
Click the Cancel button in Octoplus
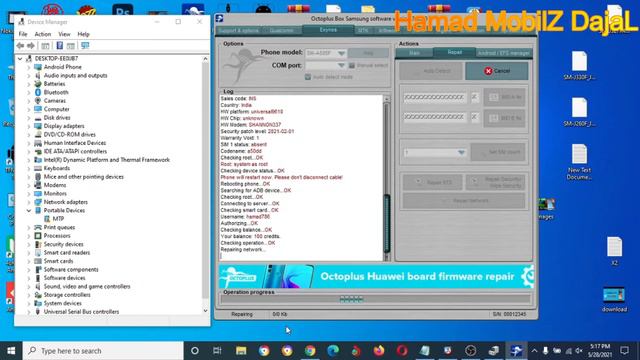coord(497,71)
